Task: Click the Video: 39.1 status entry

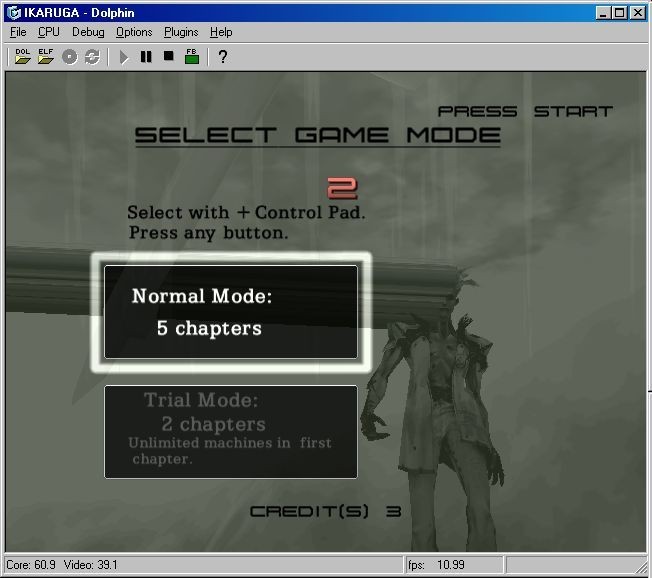Action: [x=90, y=565]
